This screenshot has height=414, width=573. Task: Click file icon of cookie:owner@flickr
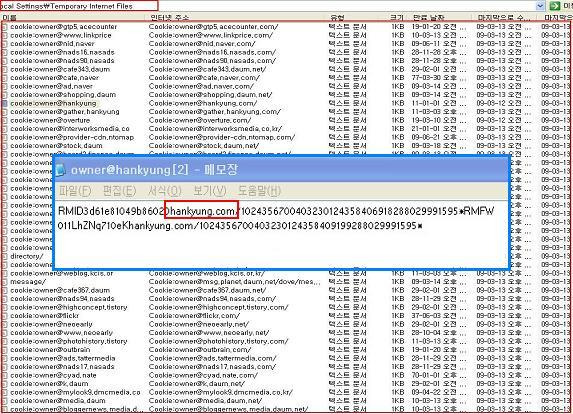pyautogui.click(x=5, y=316)
